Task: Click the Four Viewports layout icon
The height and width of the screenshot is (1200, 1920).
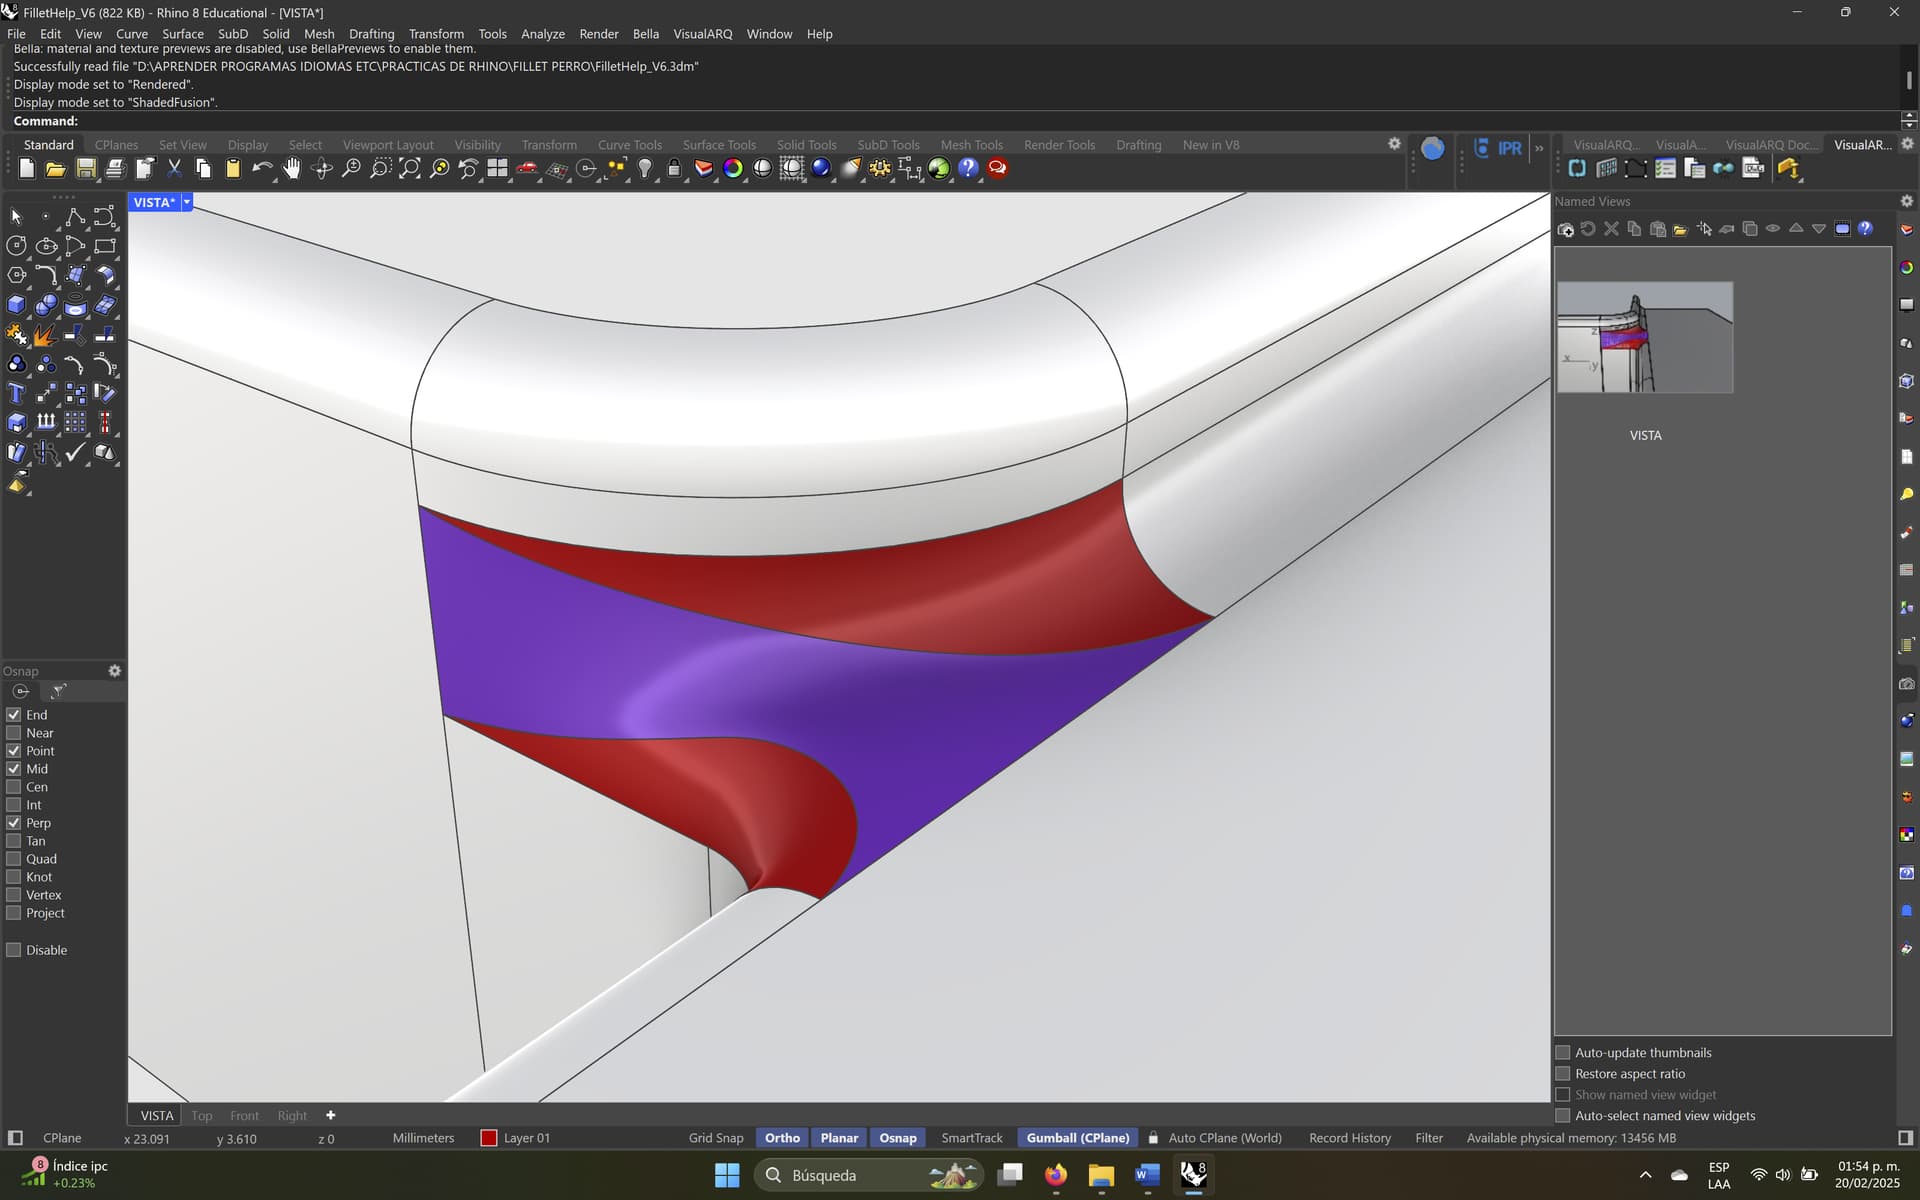Action: click(x=497, y=169)
